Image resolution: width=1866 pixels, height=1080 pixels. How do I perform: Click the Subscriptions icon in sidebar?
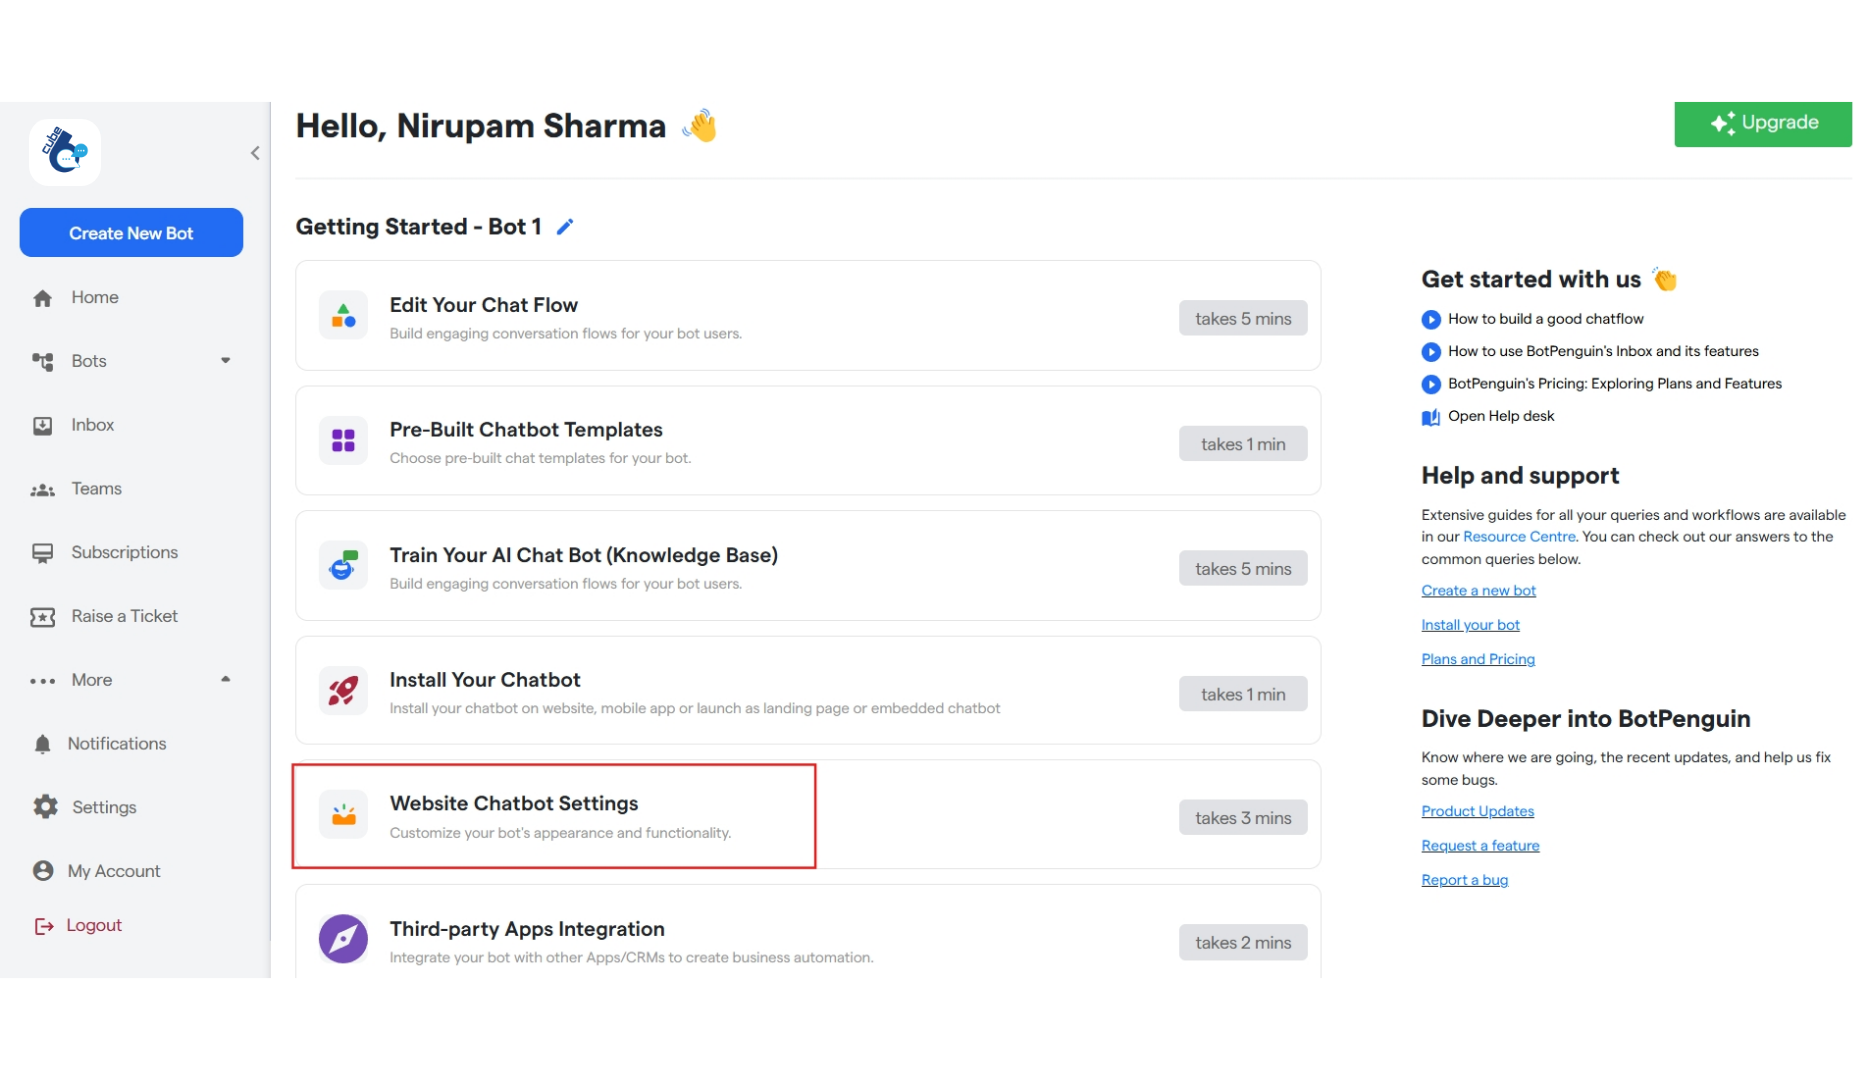[42, 554]
